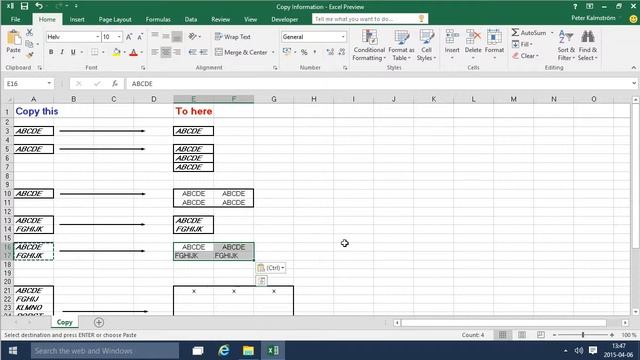Image resolution: width=640 pixels, height=360 pixels.
Task: Click the Format Painter brush icon
Action: click(x=29, y=55)
